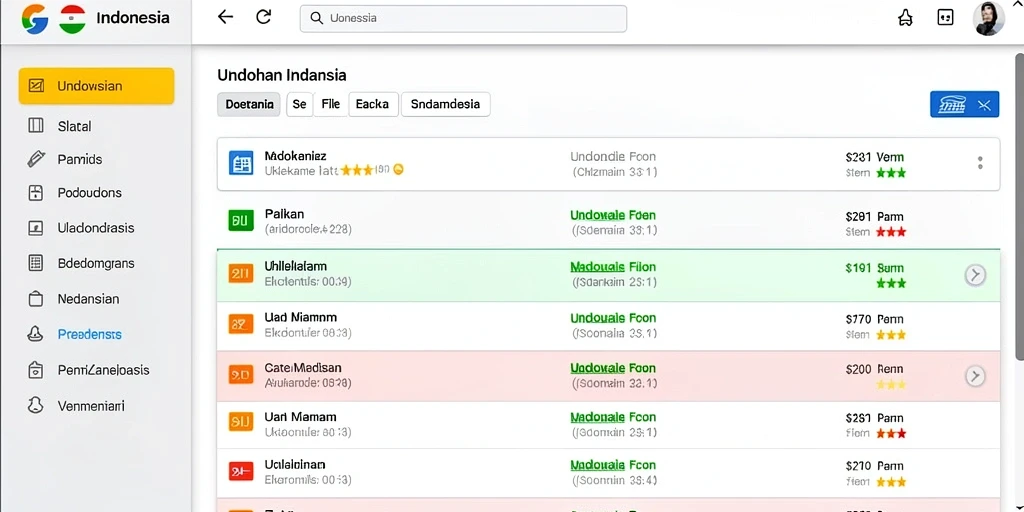The width and height of the screenshot is (1024, 512).
Task: Click the browser back arrow
Action: [x=225, y=17]
